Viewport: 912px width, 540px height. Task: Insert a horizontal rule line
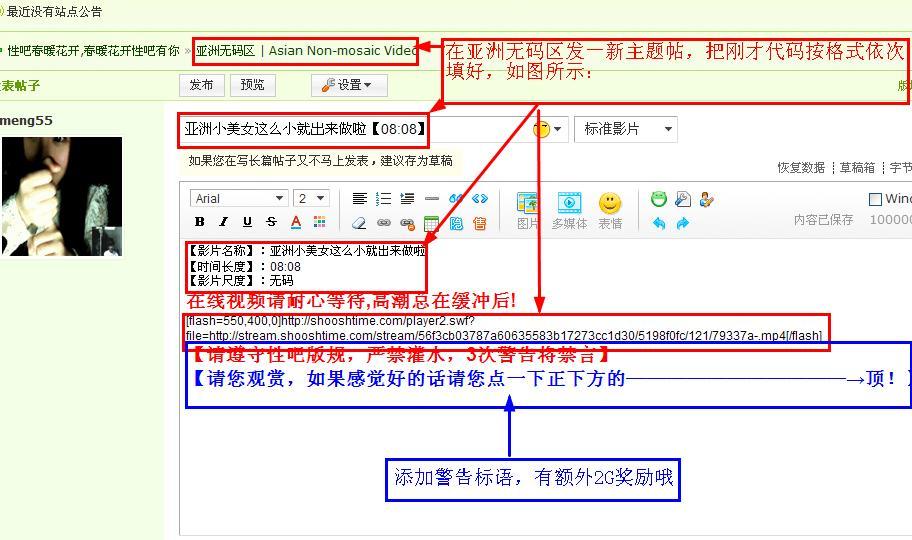point(432,199)
